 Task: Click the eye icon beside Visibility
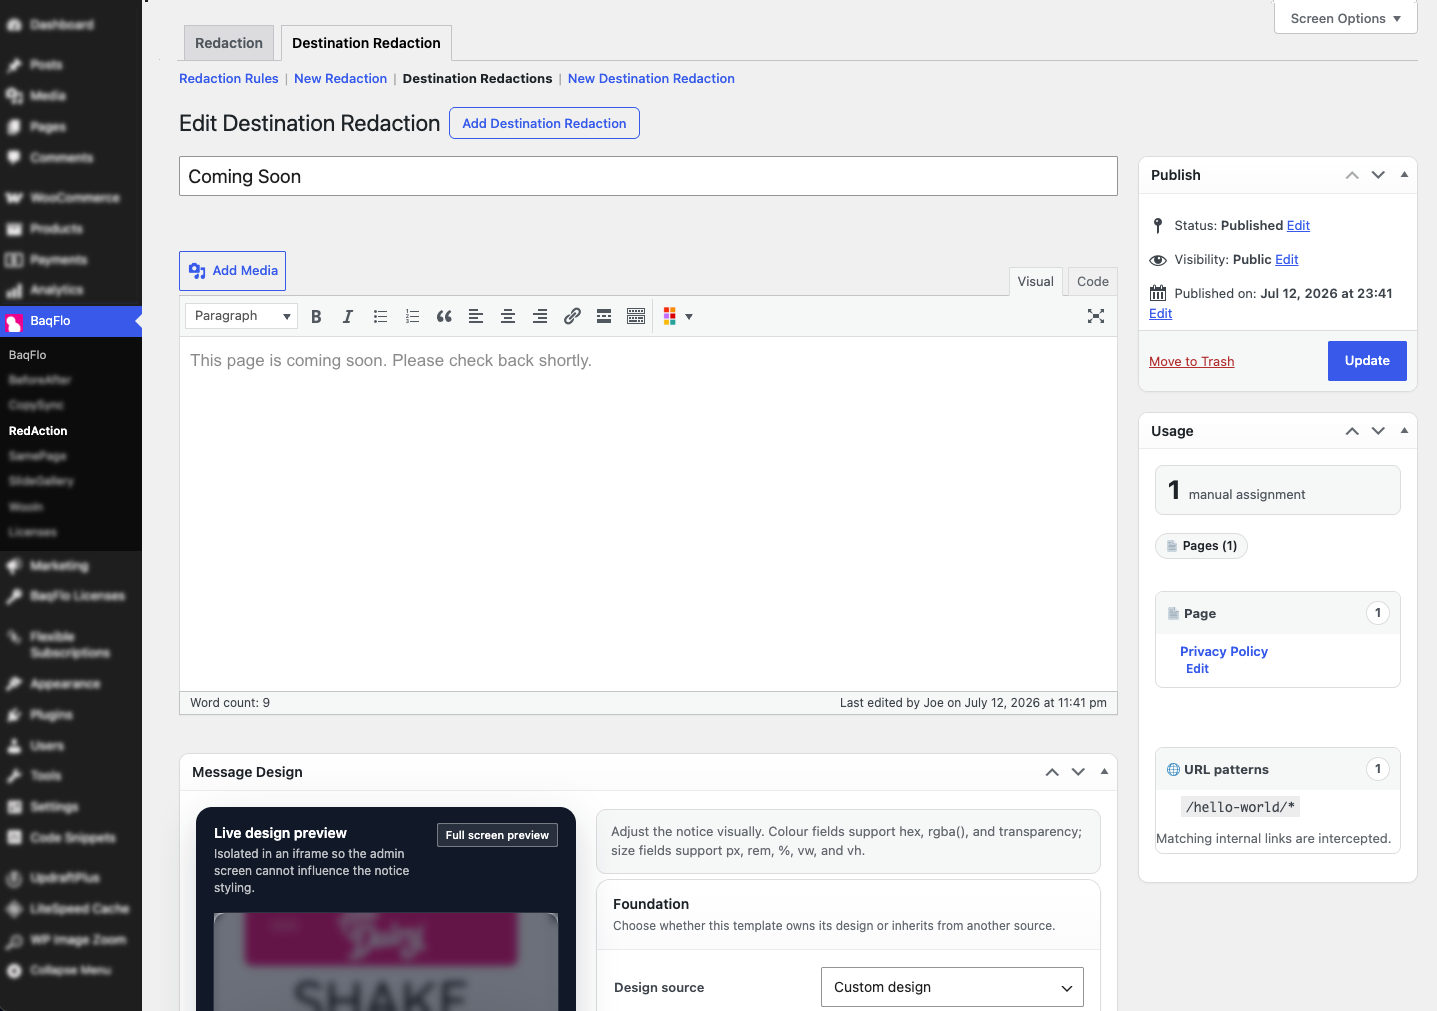tap(1158, 260)
